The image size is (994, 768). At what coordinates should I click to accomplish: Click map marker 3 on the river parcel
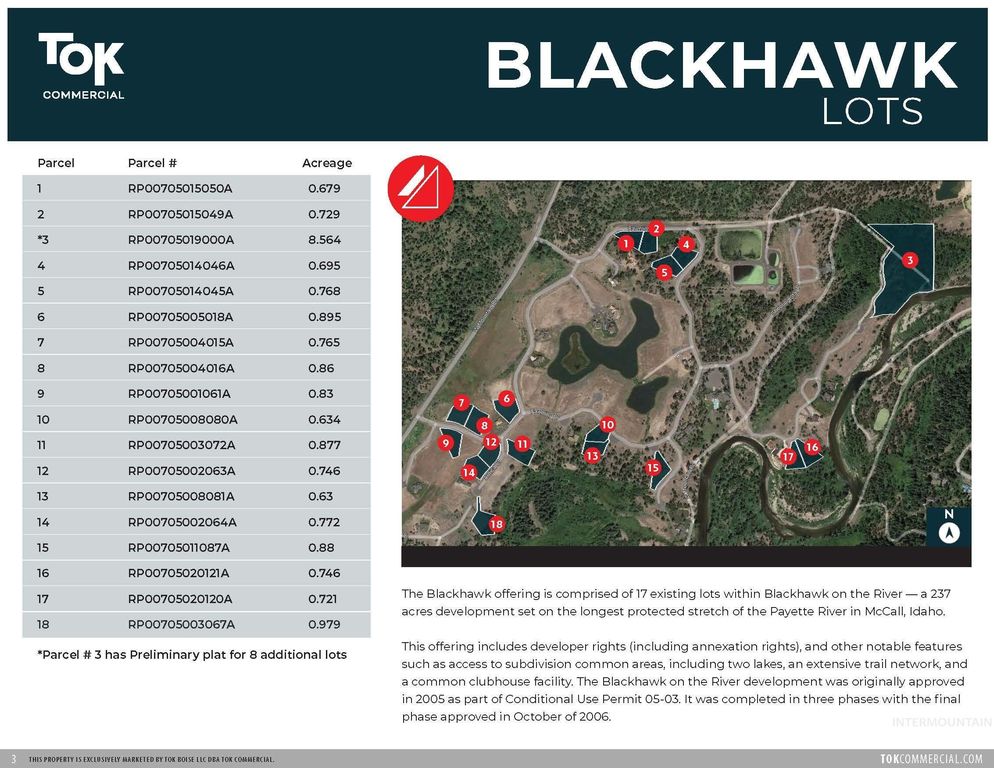[x=910, y=260]
